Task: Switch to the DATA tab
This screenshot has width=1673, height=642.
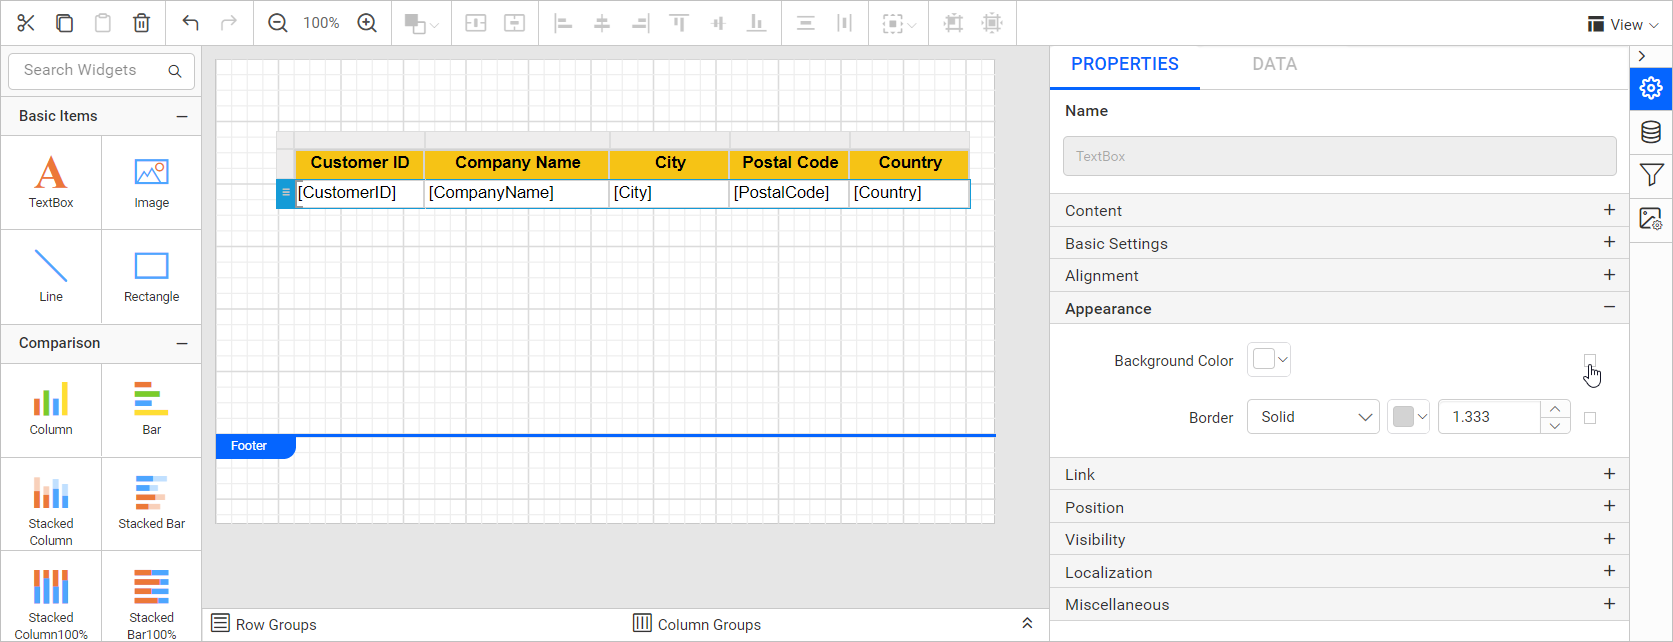Action: [1274, 64]
